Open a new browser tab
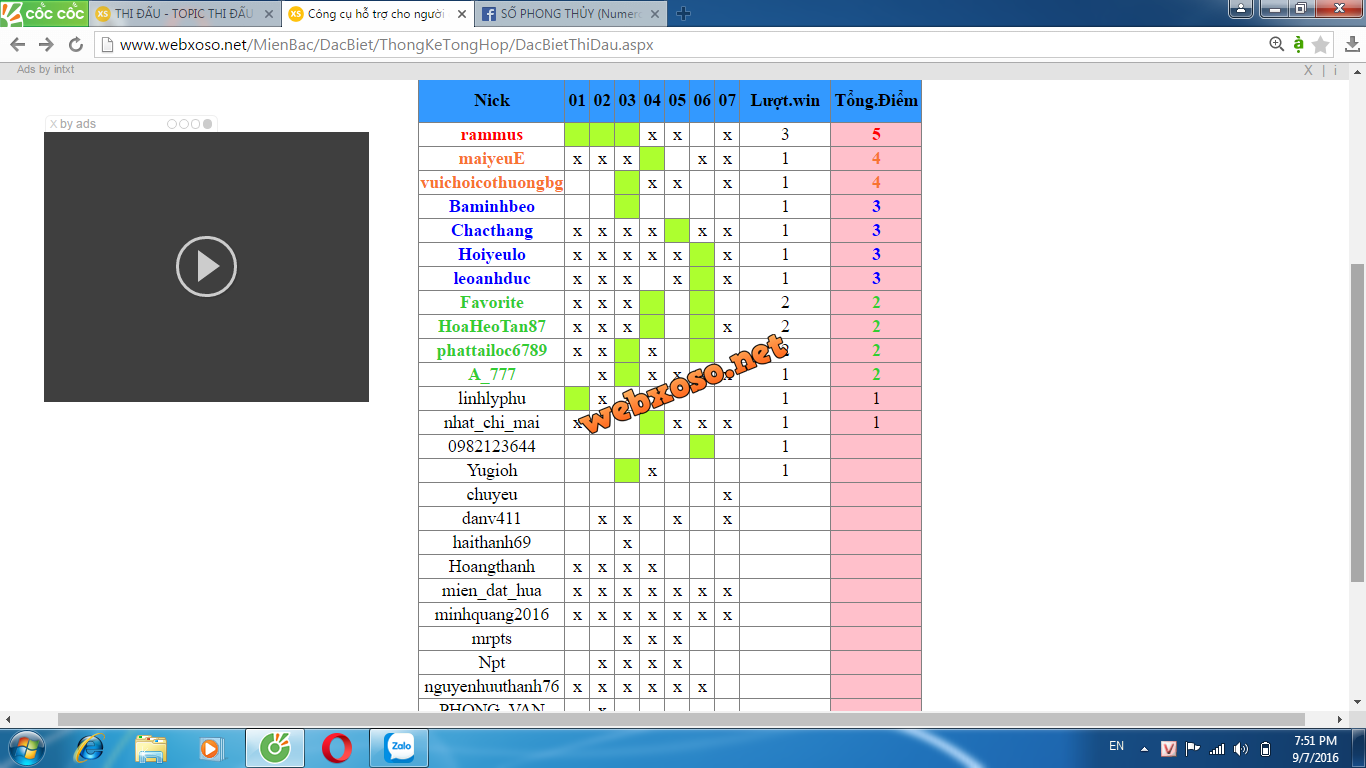 [x=683, y=14]
